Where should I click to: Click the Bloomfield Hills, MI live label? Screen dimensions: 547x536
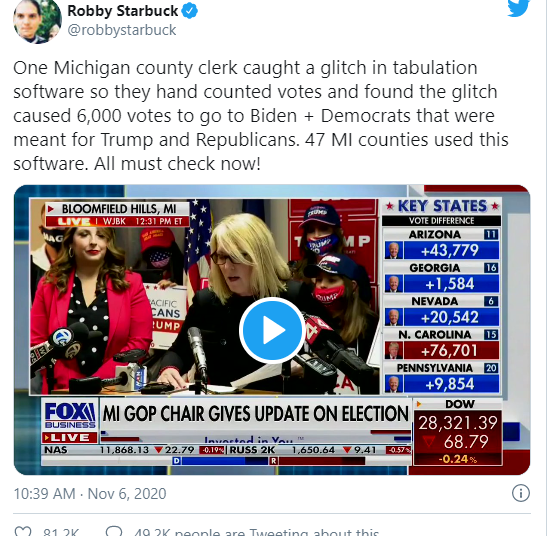(118, 214)
